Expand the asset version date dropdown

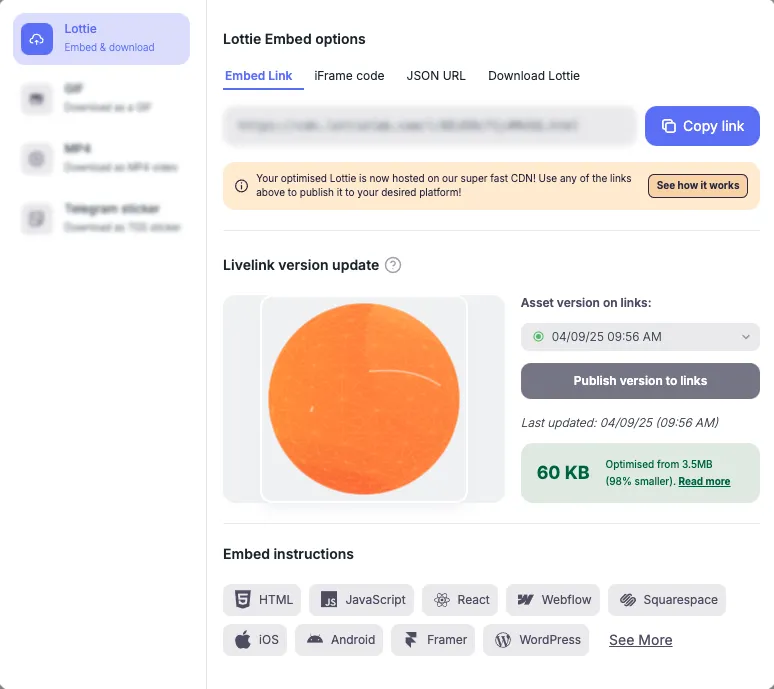(640, 337)
